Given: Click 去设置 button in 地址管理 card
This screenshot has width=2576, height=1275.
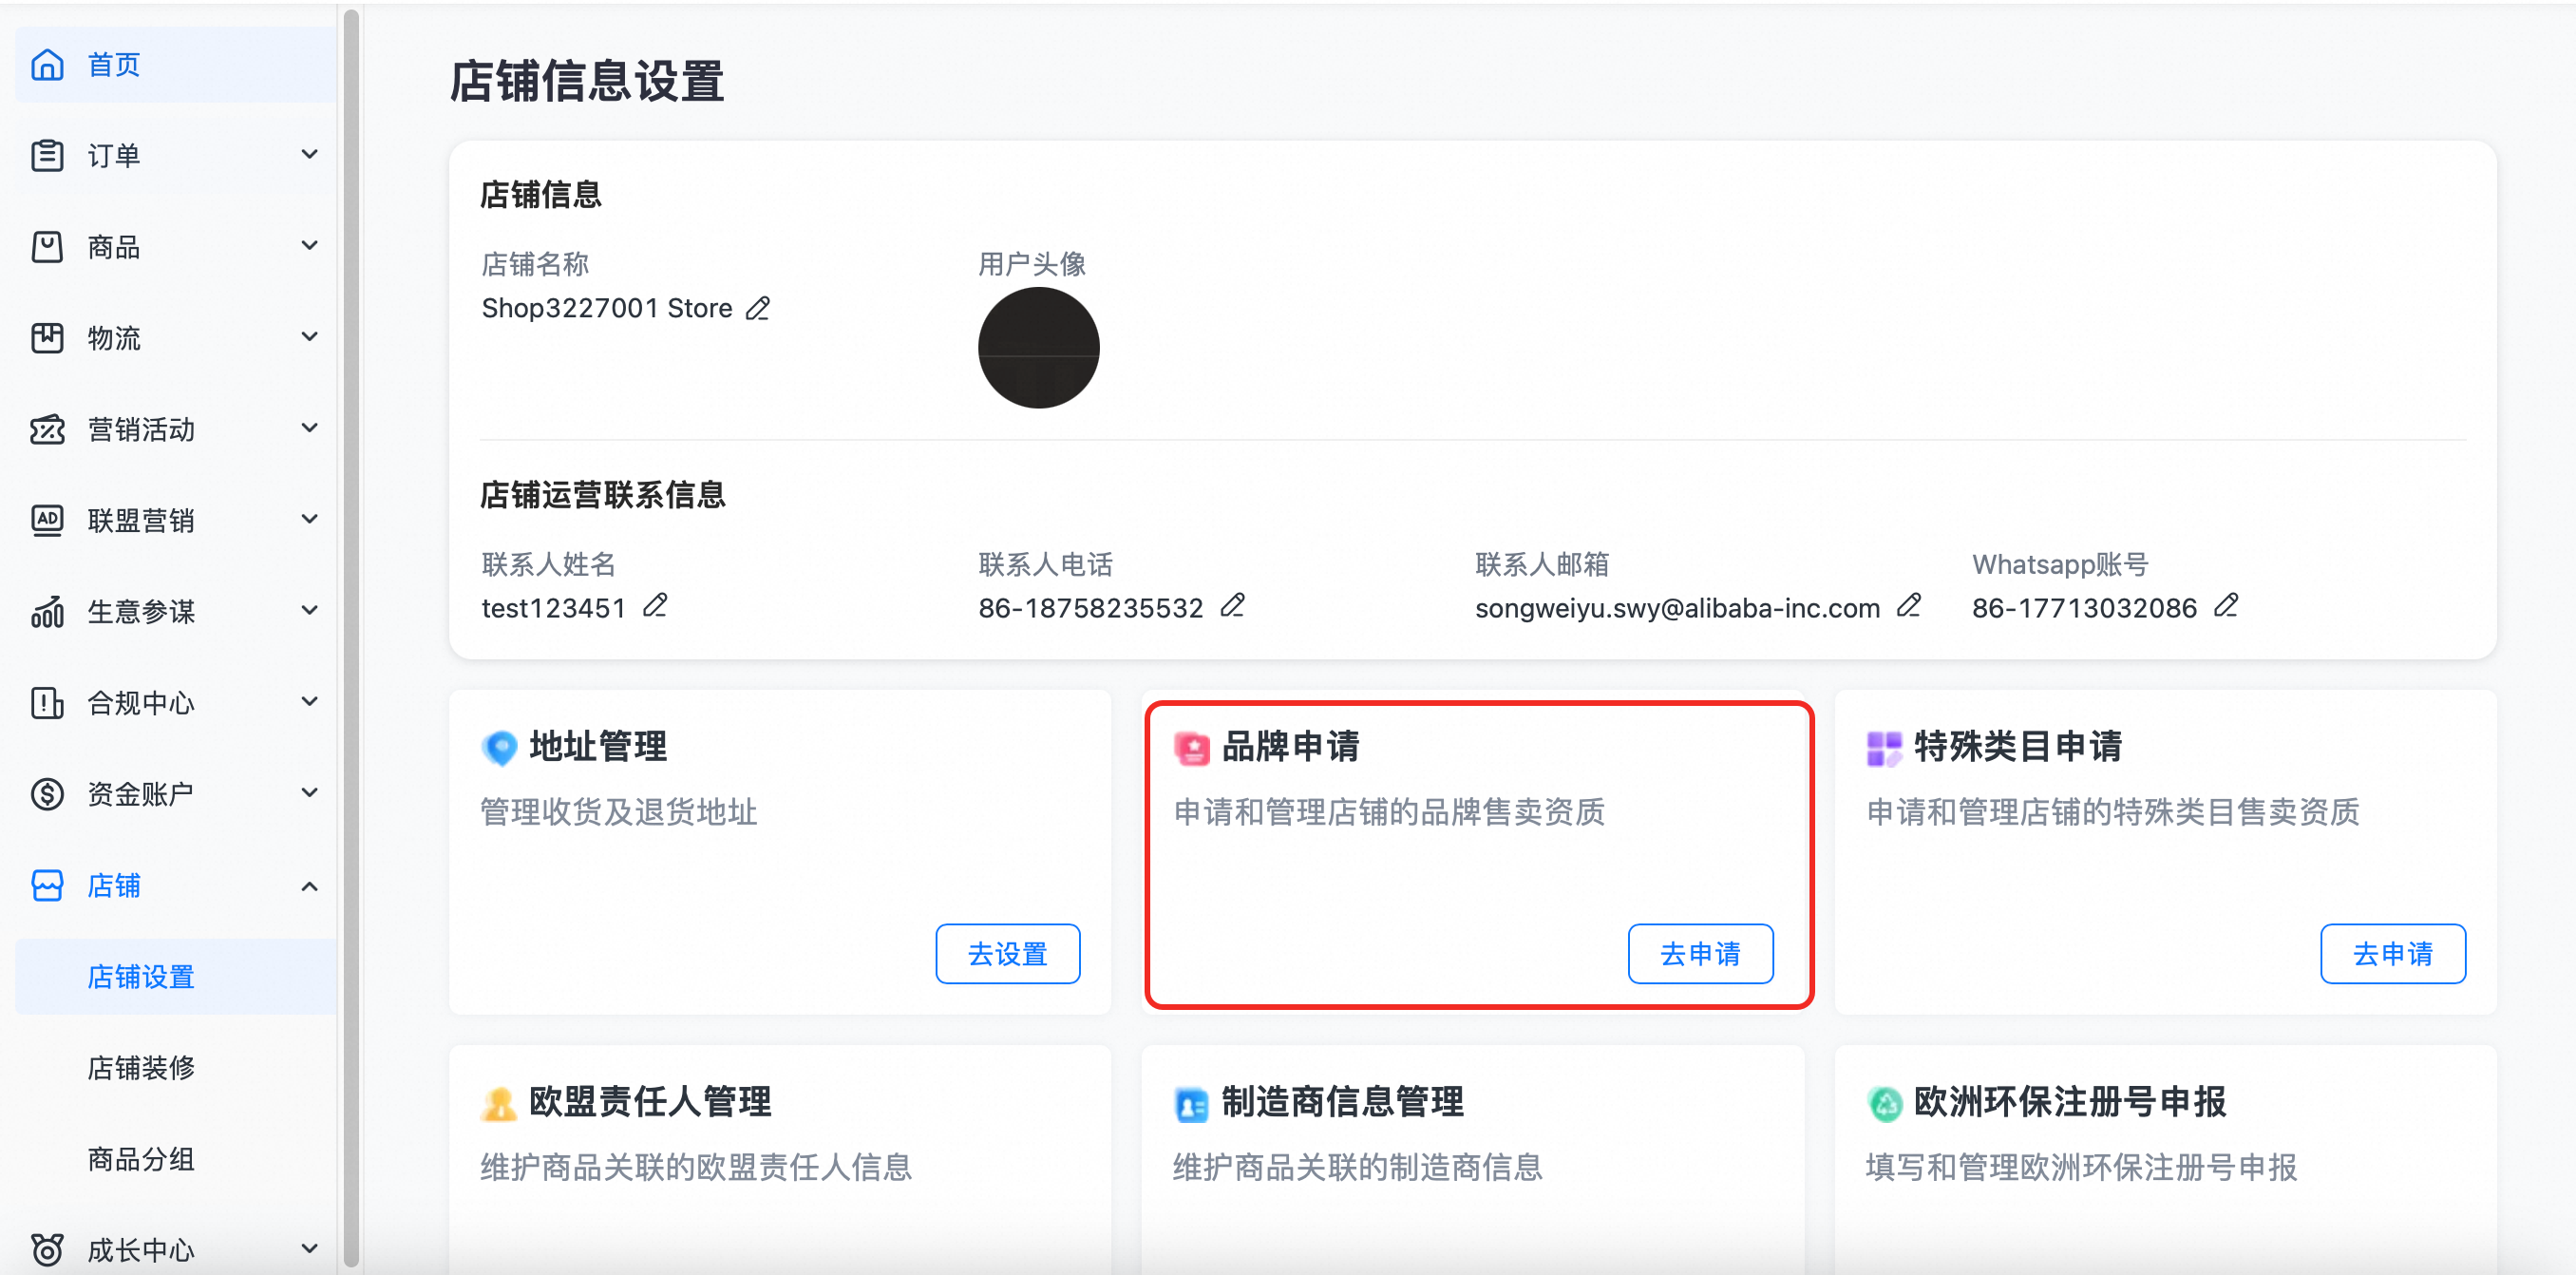Looking at the screenshot, I should pos(1007,954).
